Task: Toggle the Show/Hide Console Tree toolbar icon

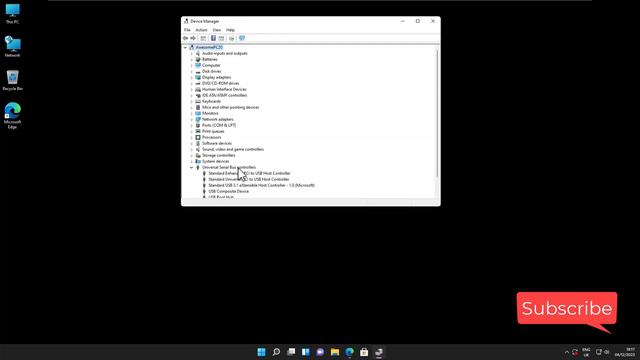Action: pos(203,38)
